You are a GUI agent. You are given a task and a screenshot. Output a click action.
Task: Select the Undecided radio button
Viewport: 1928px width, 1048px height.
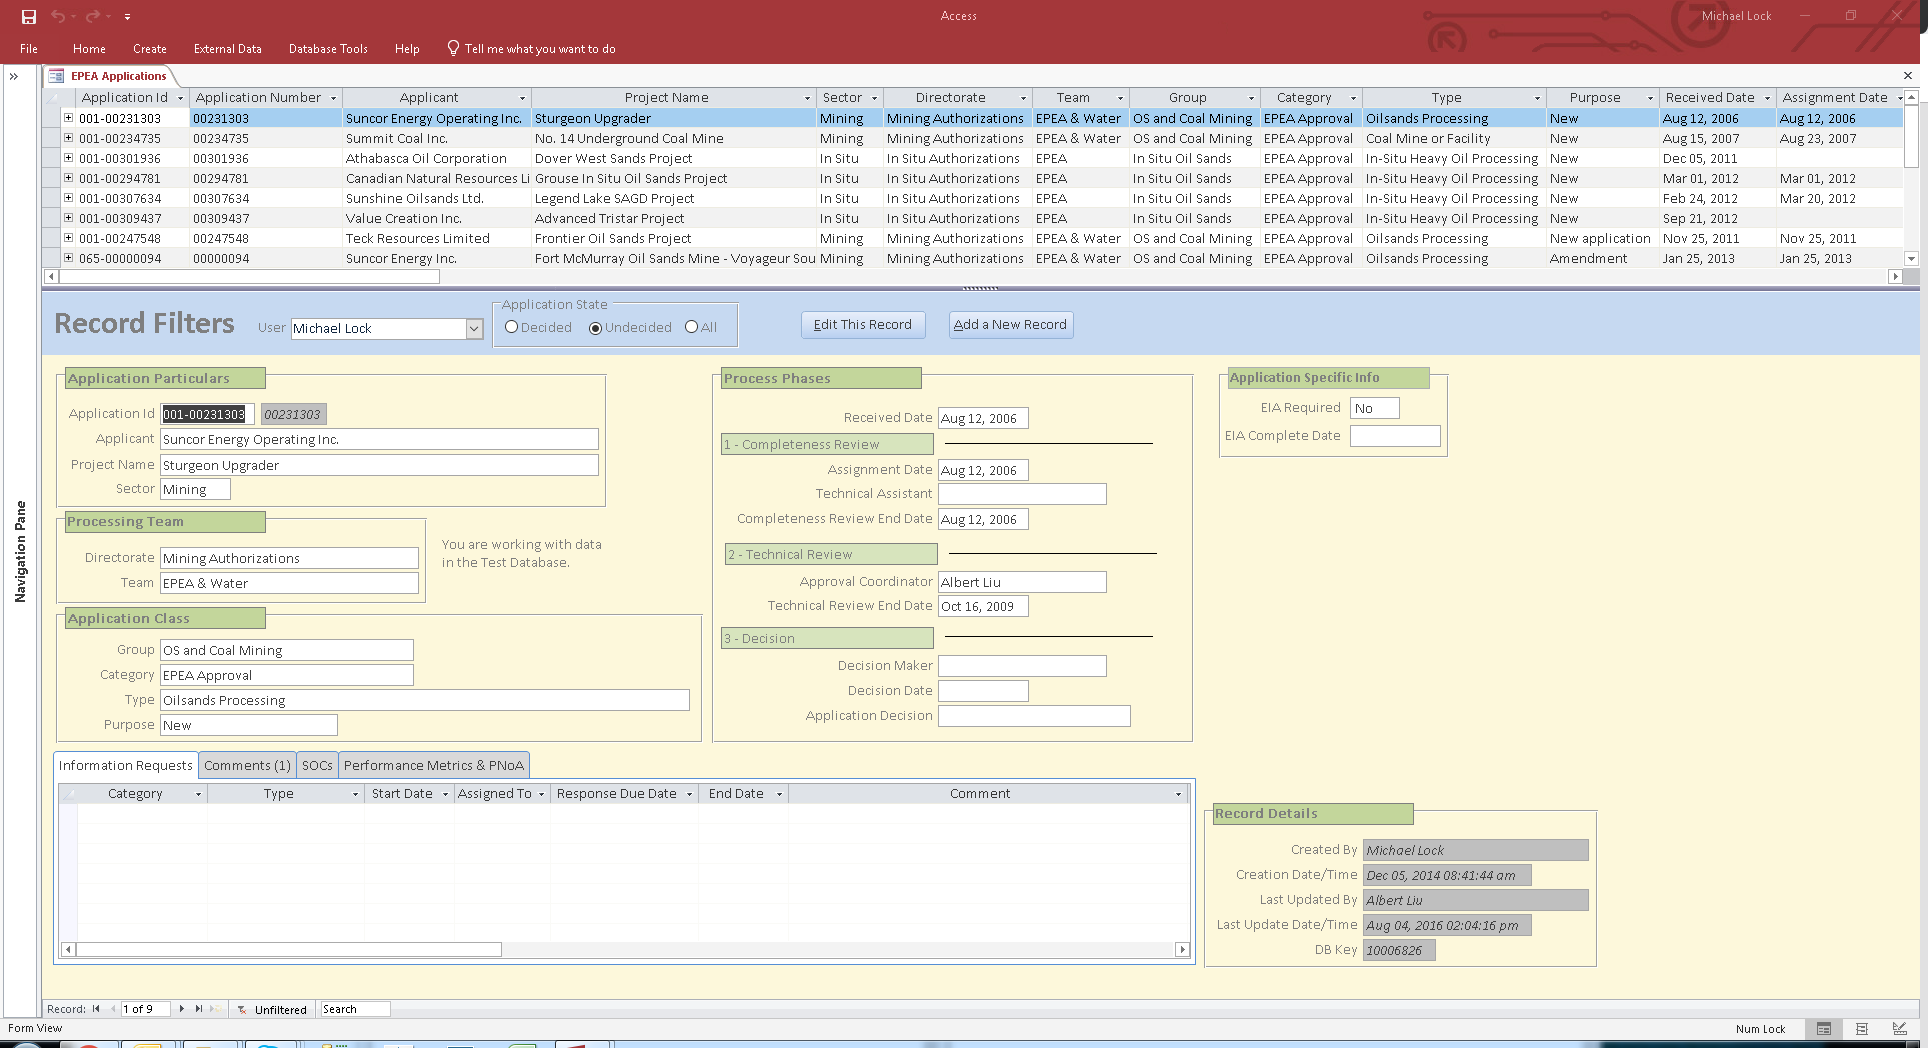596,328
